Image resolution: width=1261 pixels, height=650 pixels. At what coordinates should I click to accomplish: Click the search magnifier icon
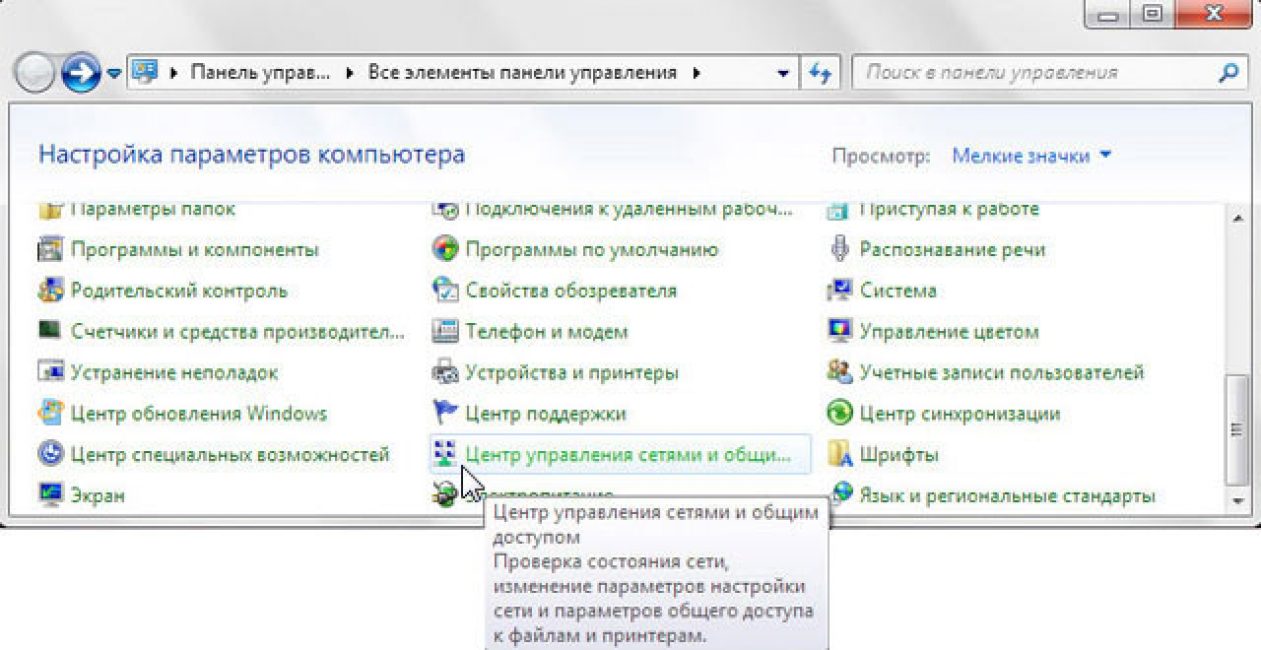click(1229, 72)
